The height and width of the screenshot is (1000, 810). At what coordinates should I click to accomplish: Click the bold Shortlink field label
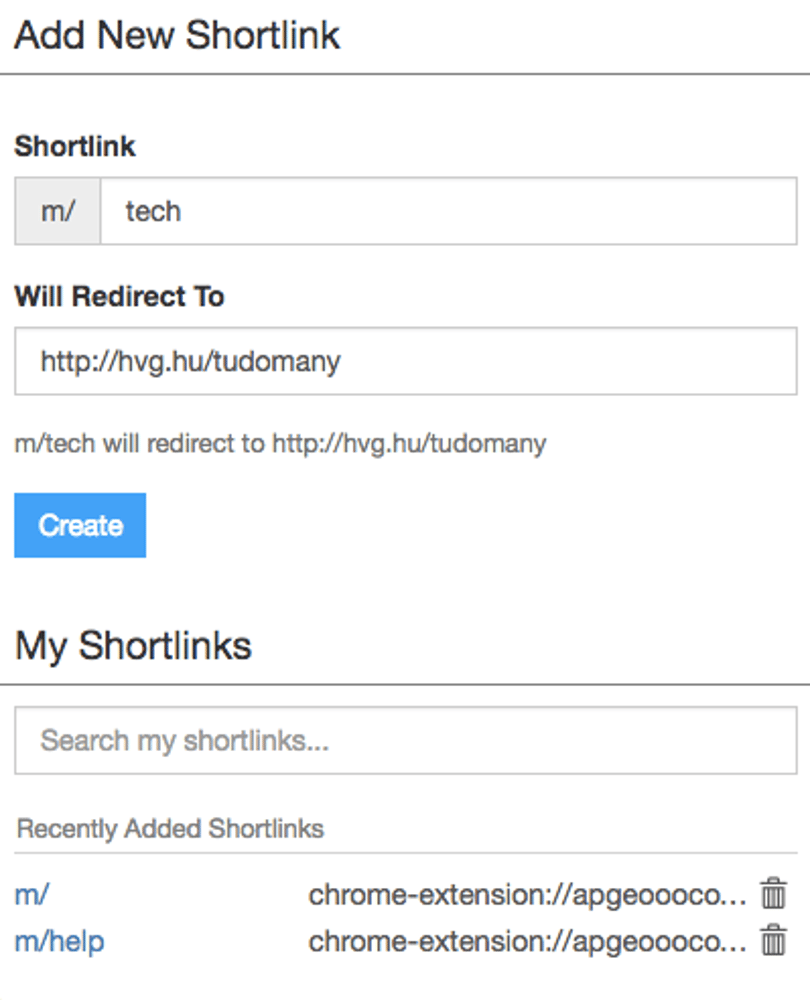[x=75, y=146]
